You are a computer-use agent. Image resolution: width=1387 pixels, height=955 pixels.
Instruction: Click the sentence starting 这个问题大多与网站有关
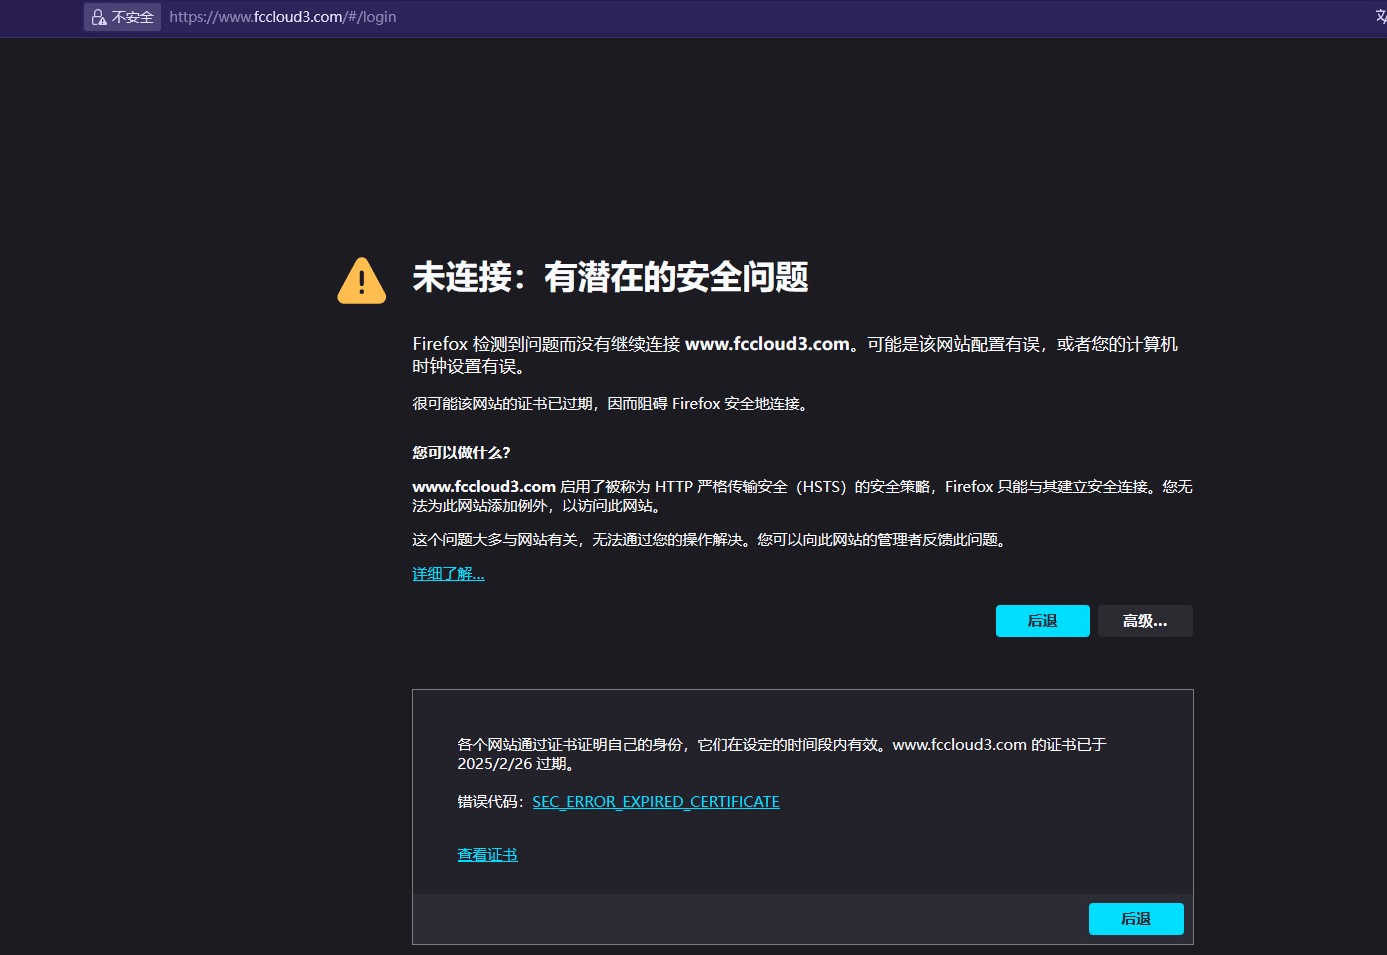coord(710,540)
